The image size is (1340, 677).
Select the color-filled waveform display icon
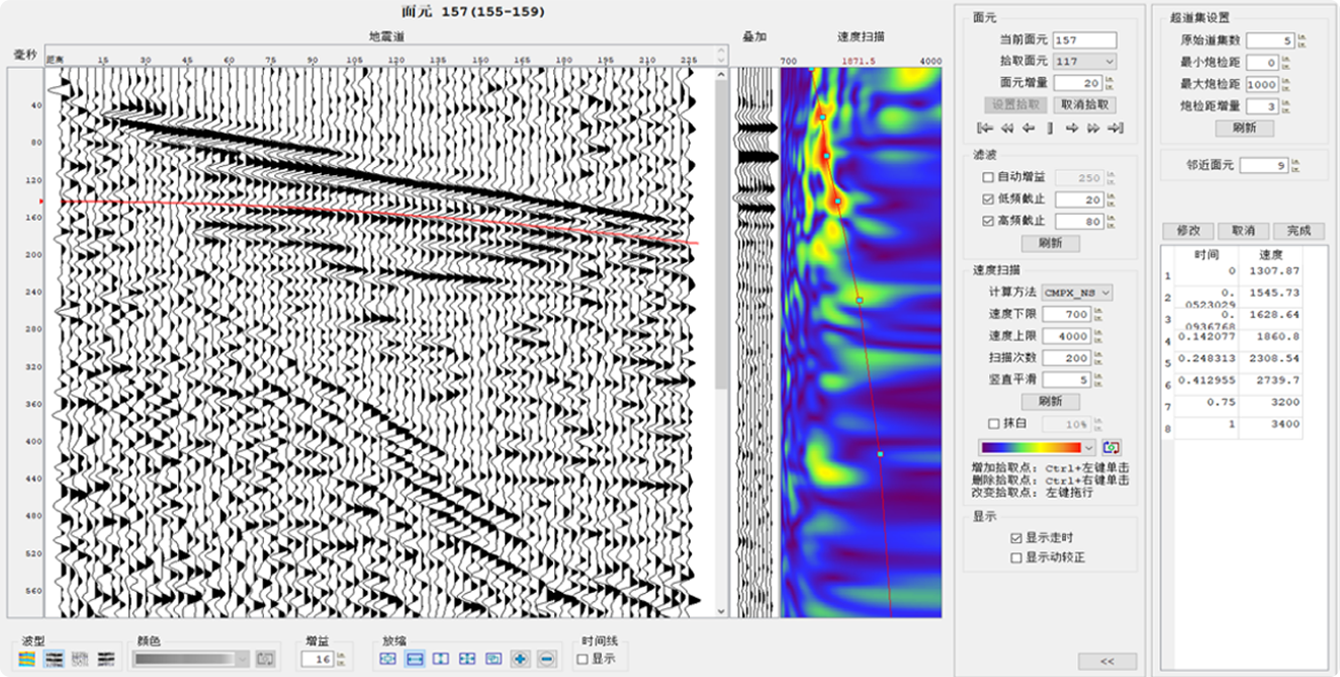tap(27, 659)
